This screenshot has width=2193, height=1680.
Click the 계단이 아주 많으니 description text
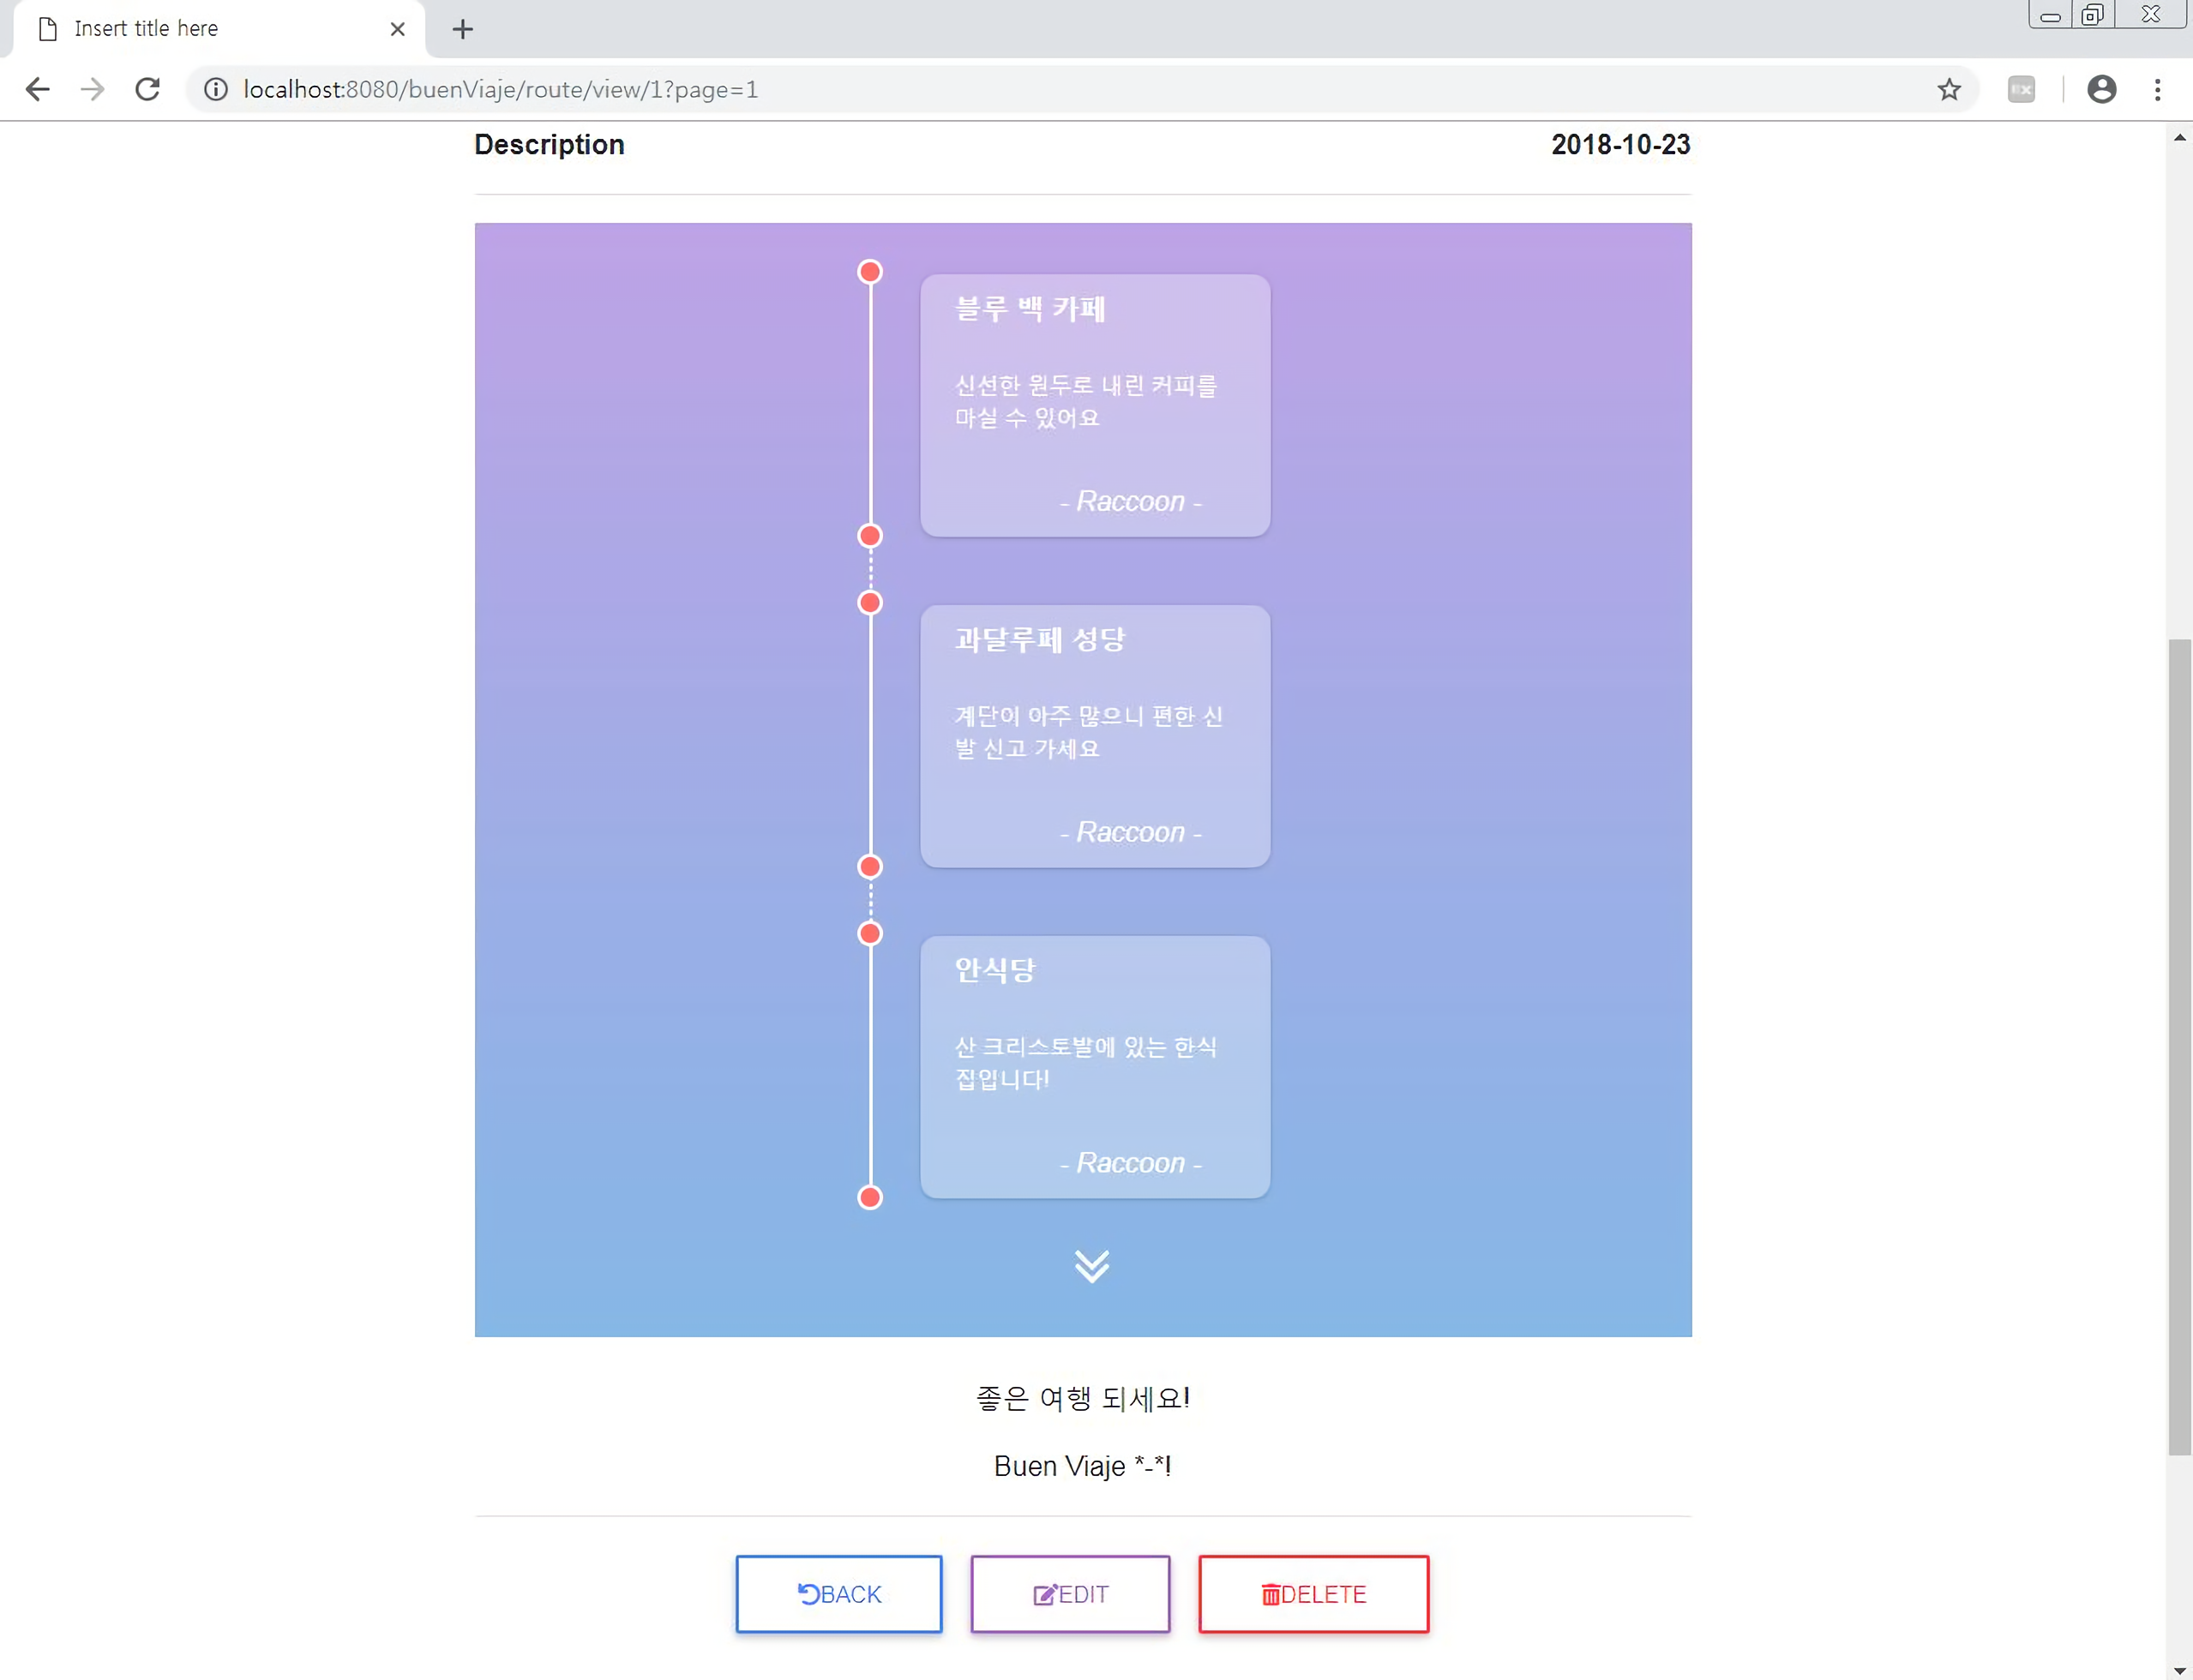1088,732
